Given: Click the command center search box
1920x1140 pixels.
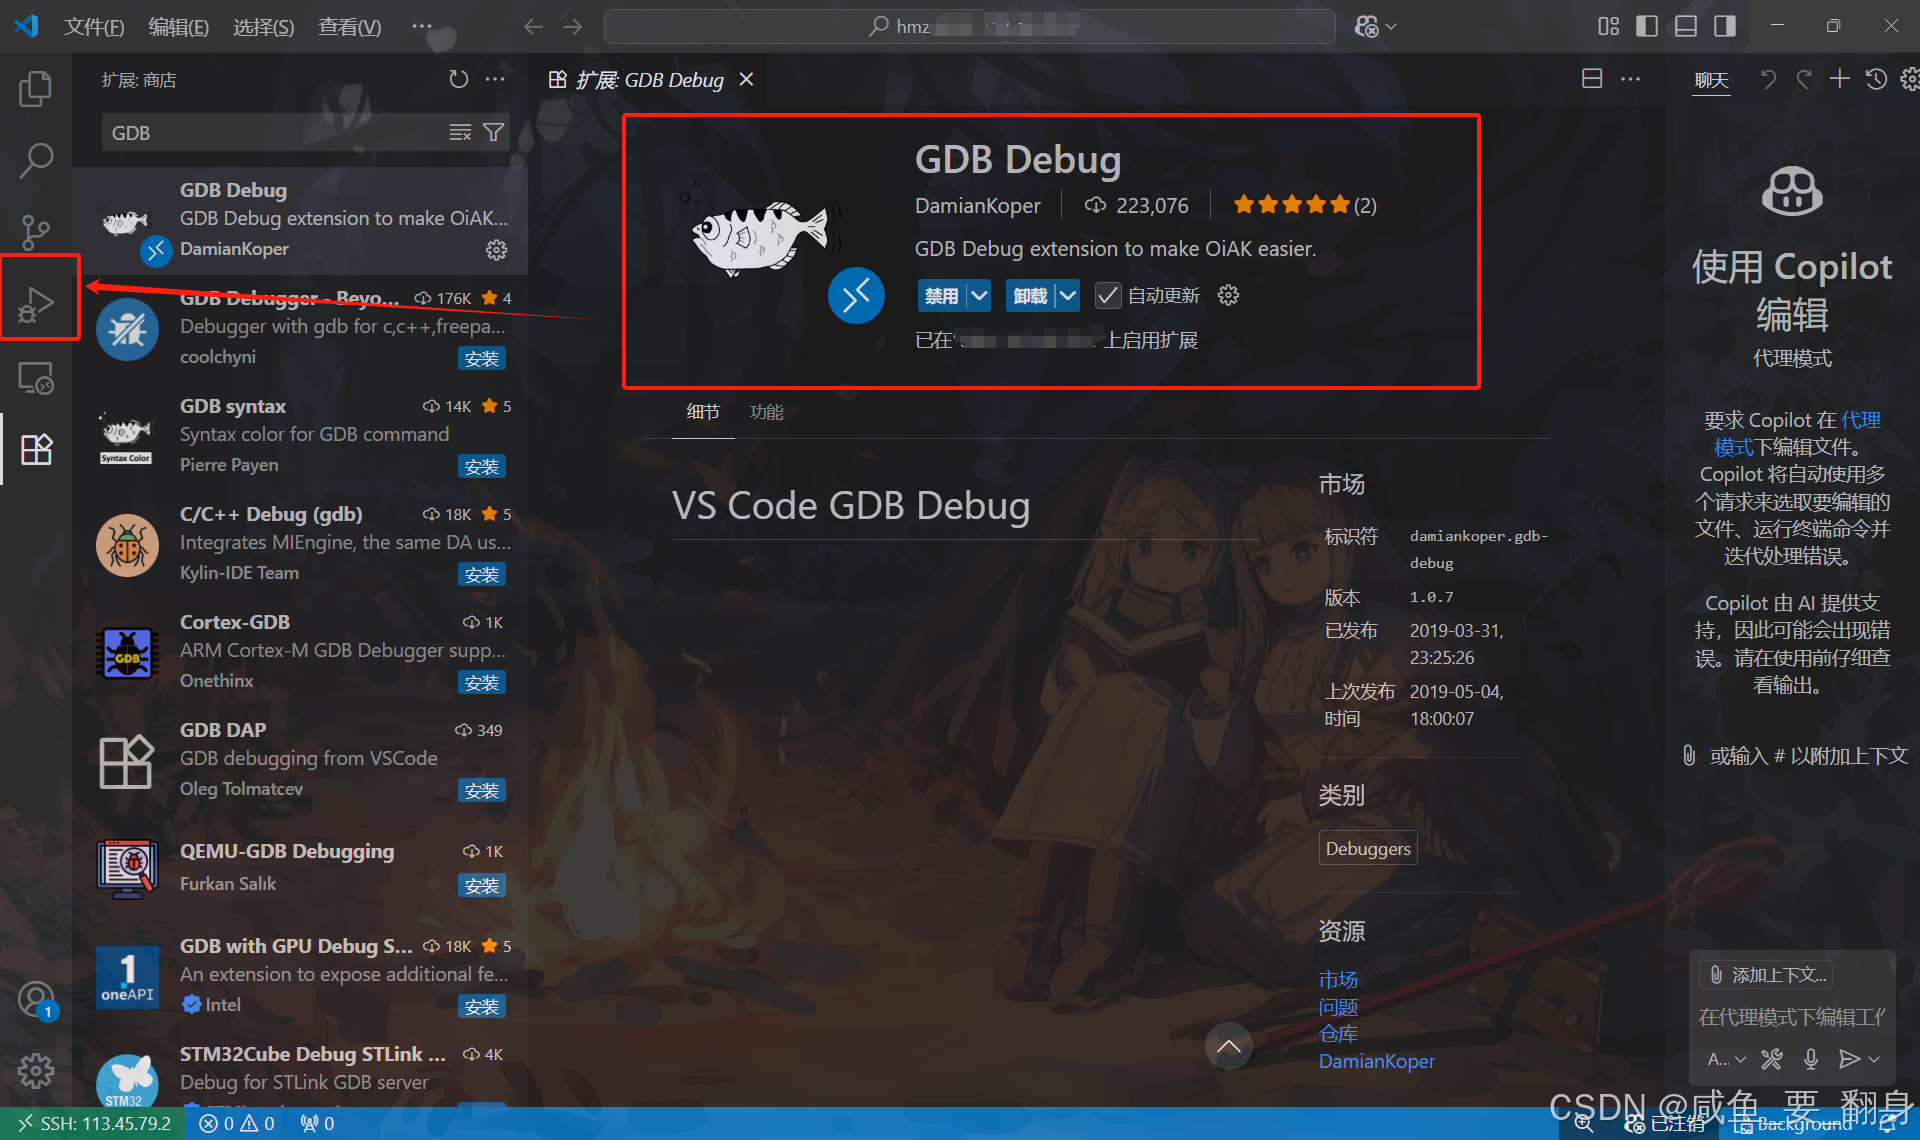Looking at the screenshot, I should pos(969,26).
